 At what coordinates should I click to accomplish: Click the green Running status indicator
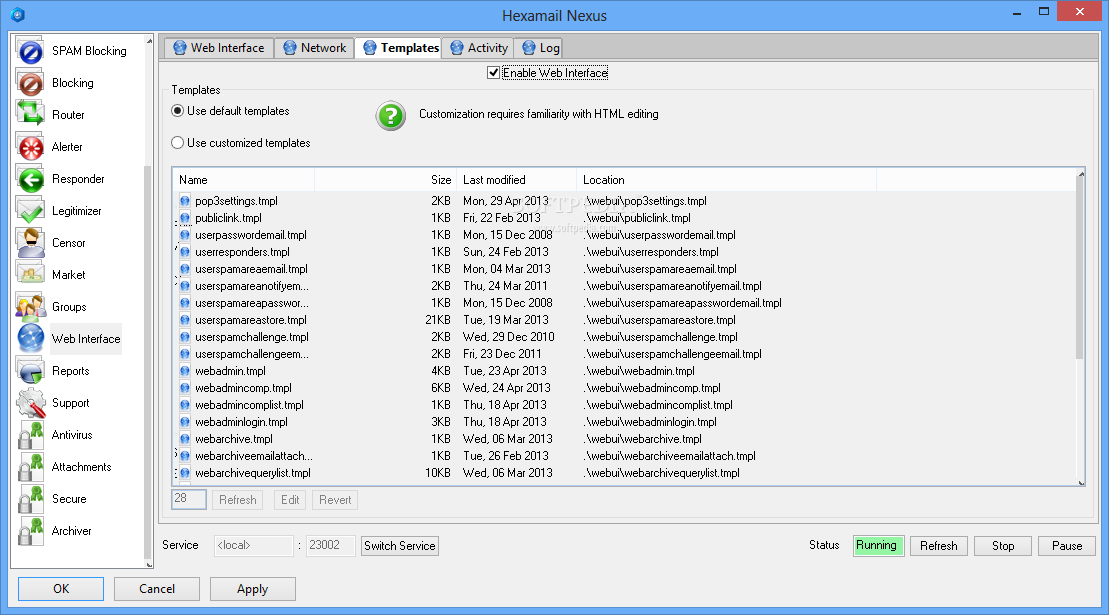(x=878, y=546)
